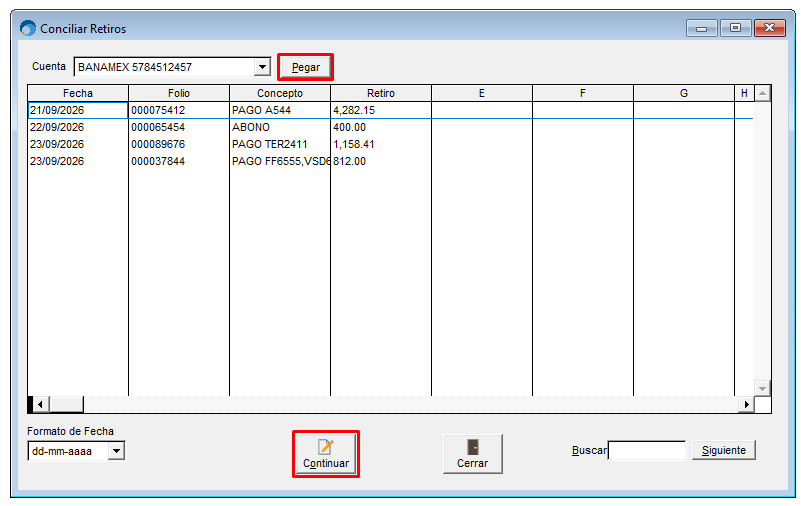Click the horizontal scrollbar thumb
Image resolution: width=801 pixels, height=506 pixels.
(x=66, y=404)
